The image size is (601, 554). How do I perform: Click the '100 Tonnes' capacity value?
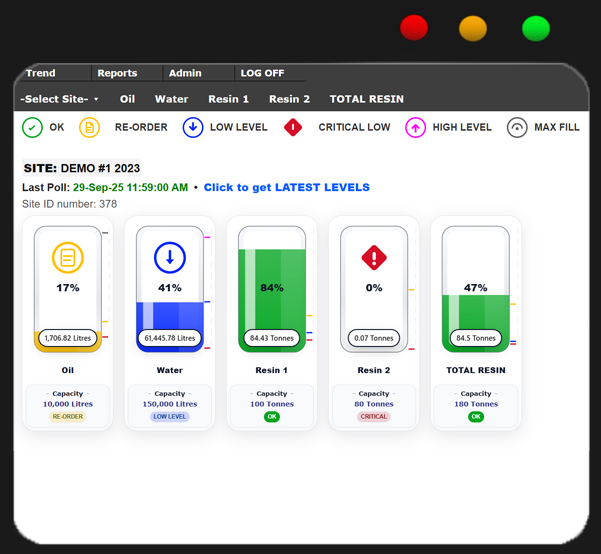pyautogui.click(x=272, y=404)
